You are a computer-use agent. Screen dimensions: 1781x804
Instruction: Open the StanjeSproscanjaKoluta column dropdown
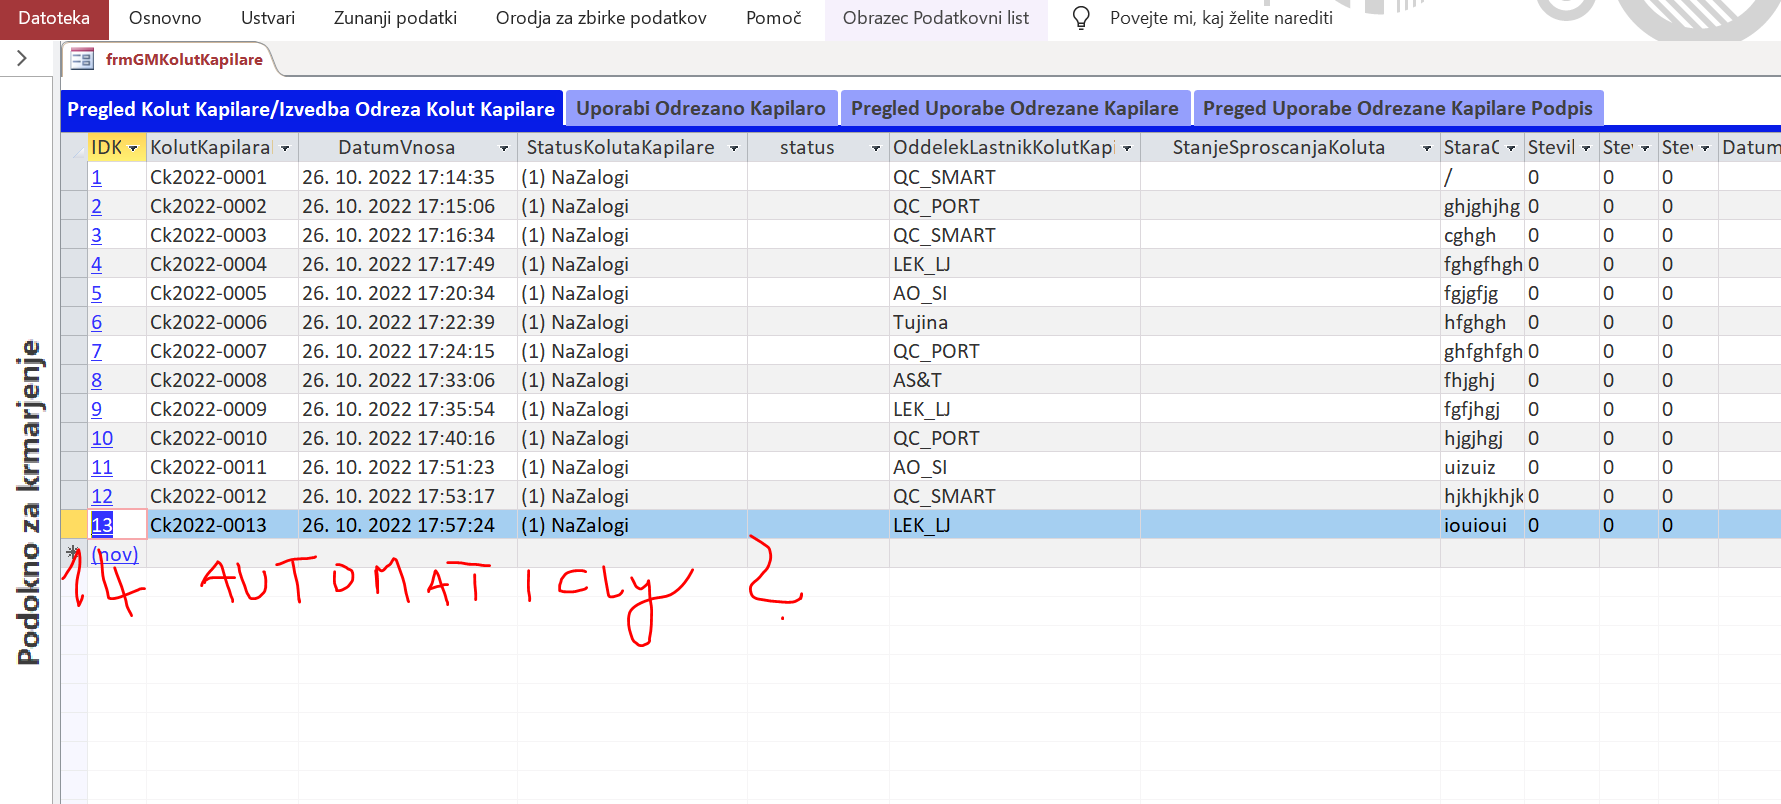1427,148
